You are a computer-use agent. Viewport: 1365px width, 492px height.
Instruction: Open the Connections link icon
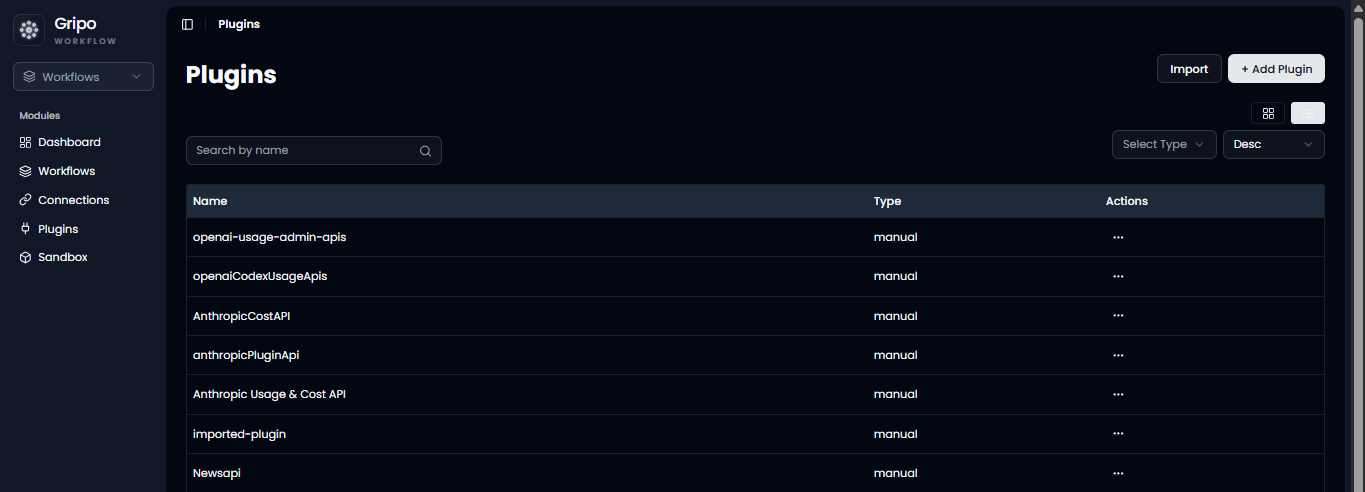click(x=26, y=200)
